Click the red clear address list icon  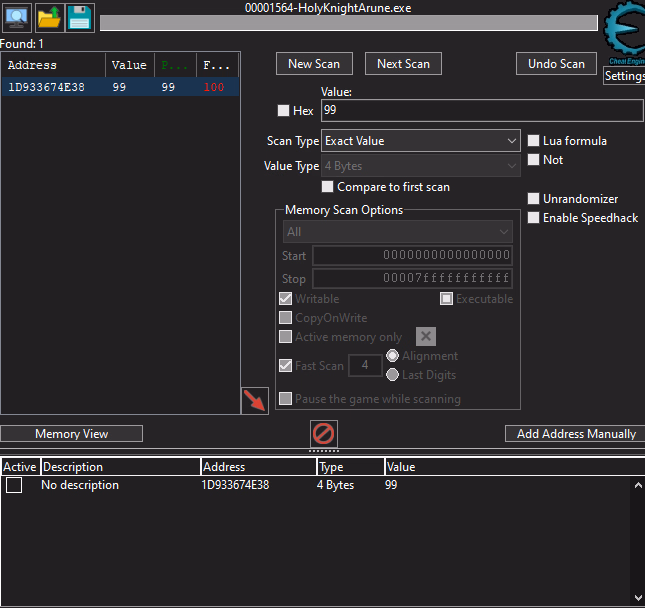[324, 434]
